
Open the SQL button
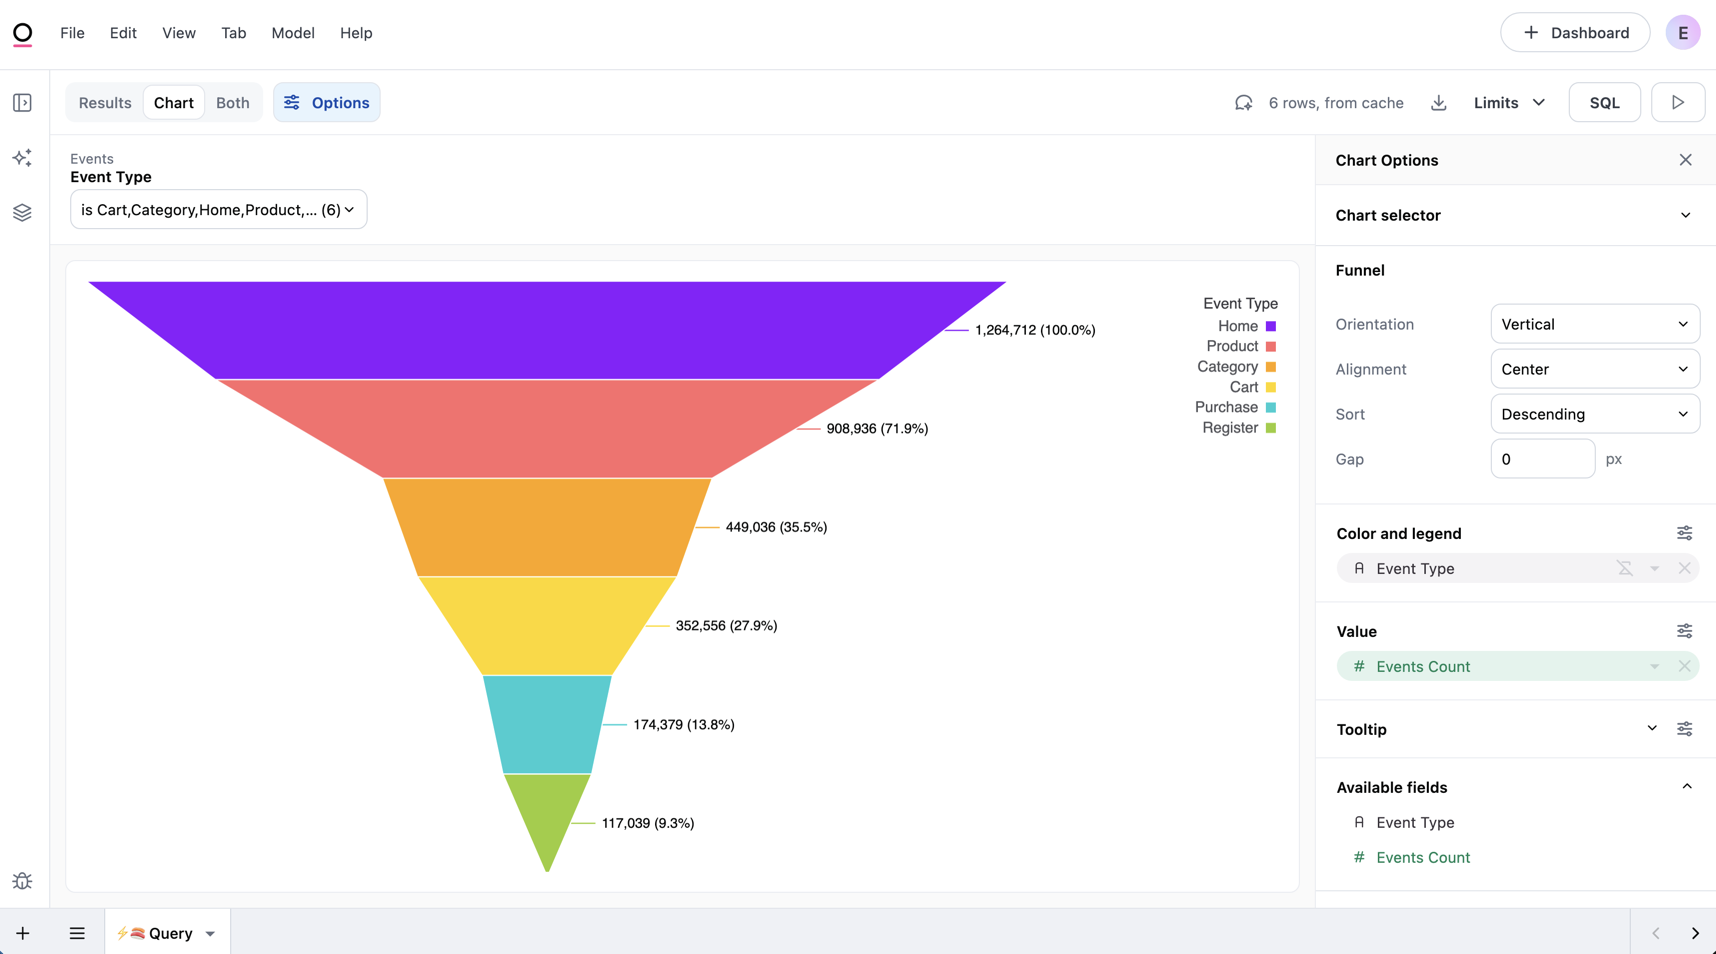[x=1605, y=102]
